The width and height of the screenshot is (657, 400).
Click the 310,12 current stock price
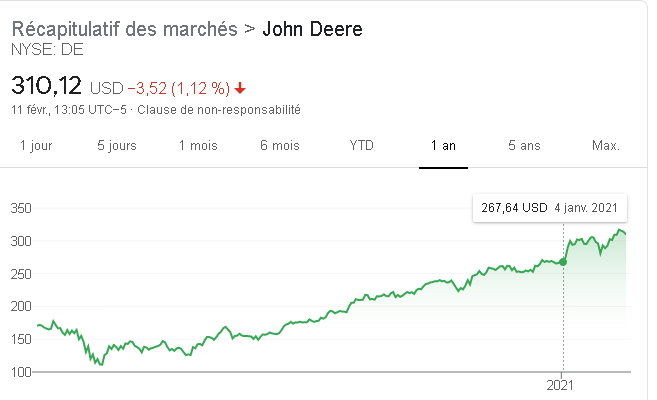pyautogui.click(x=46, y=85)
